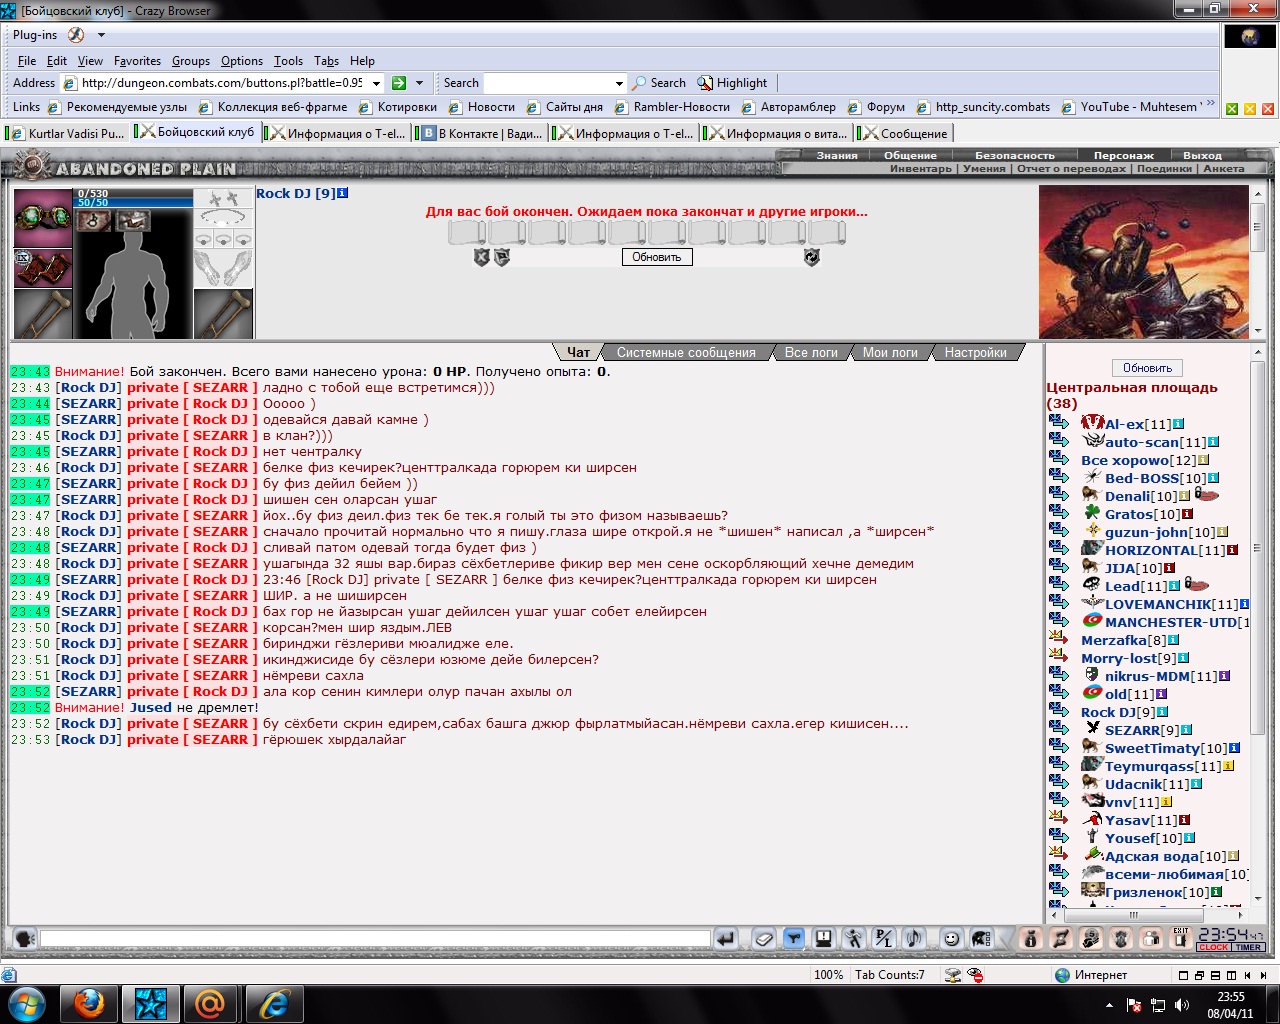The width and height of the screenshot is (1280, 1024).
Task: Open Firefox from the Windows taskbar
Action: 90,1004
